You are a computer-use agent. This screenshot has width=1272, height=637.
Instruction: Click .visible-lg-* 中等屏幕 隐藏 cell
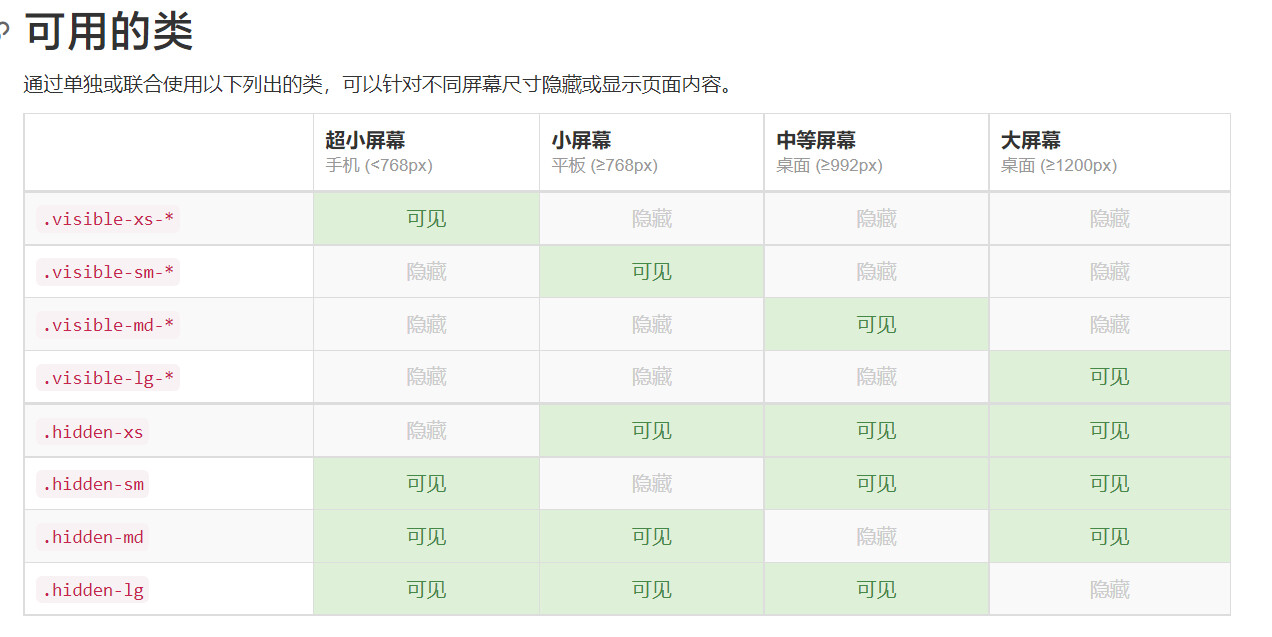(x=876, y=377)
